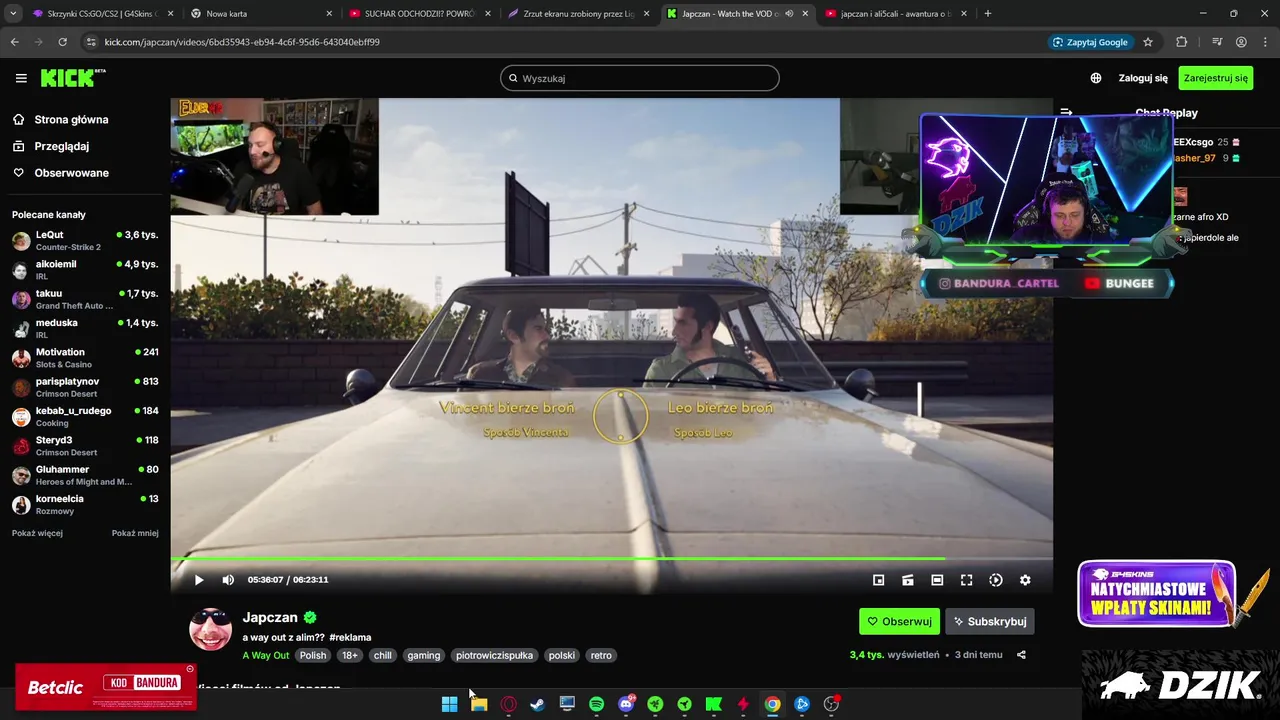
Task: Click the chill tag
Action: (x=383, y=655)
